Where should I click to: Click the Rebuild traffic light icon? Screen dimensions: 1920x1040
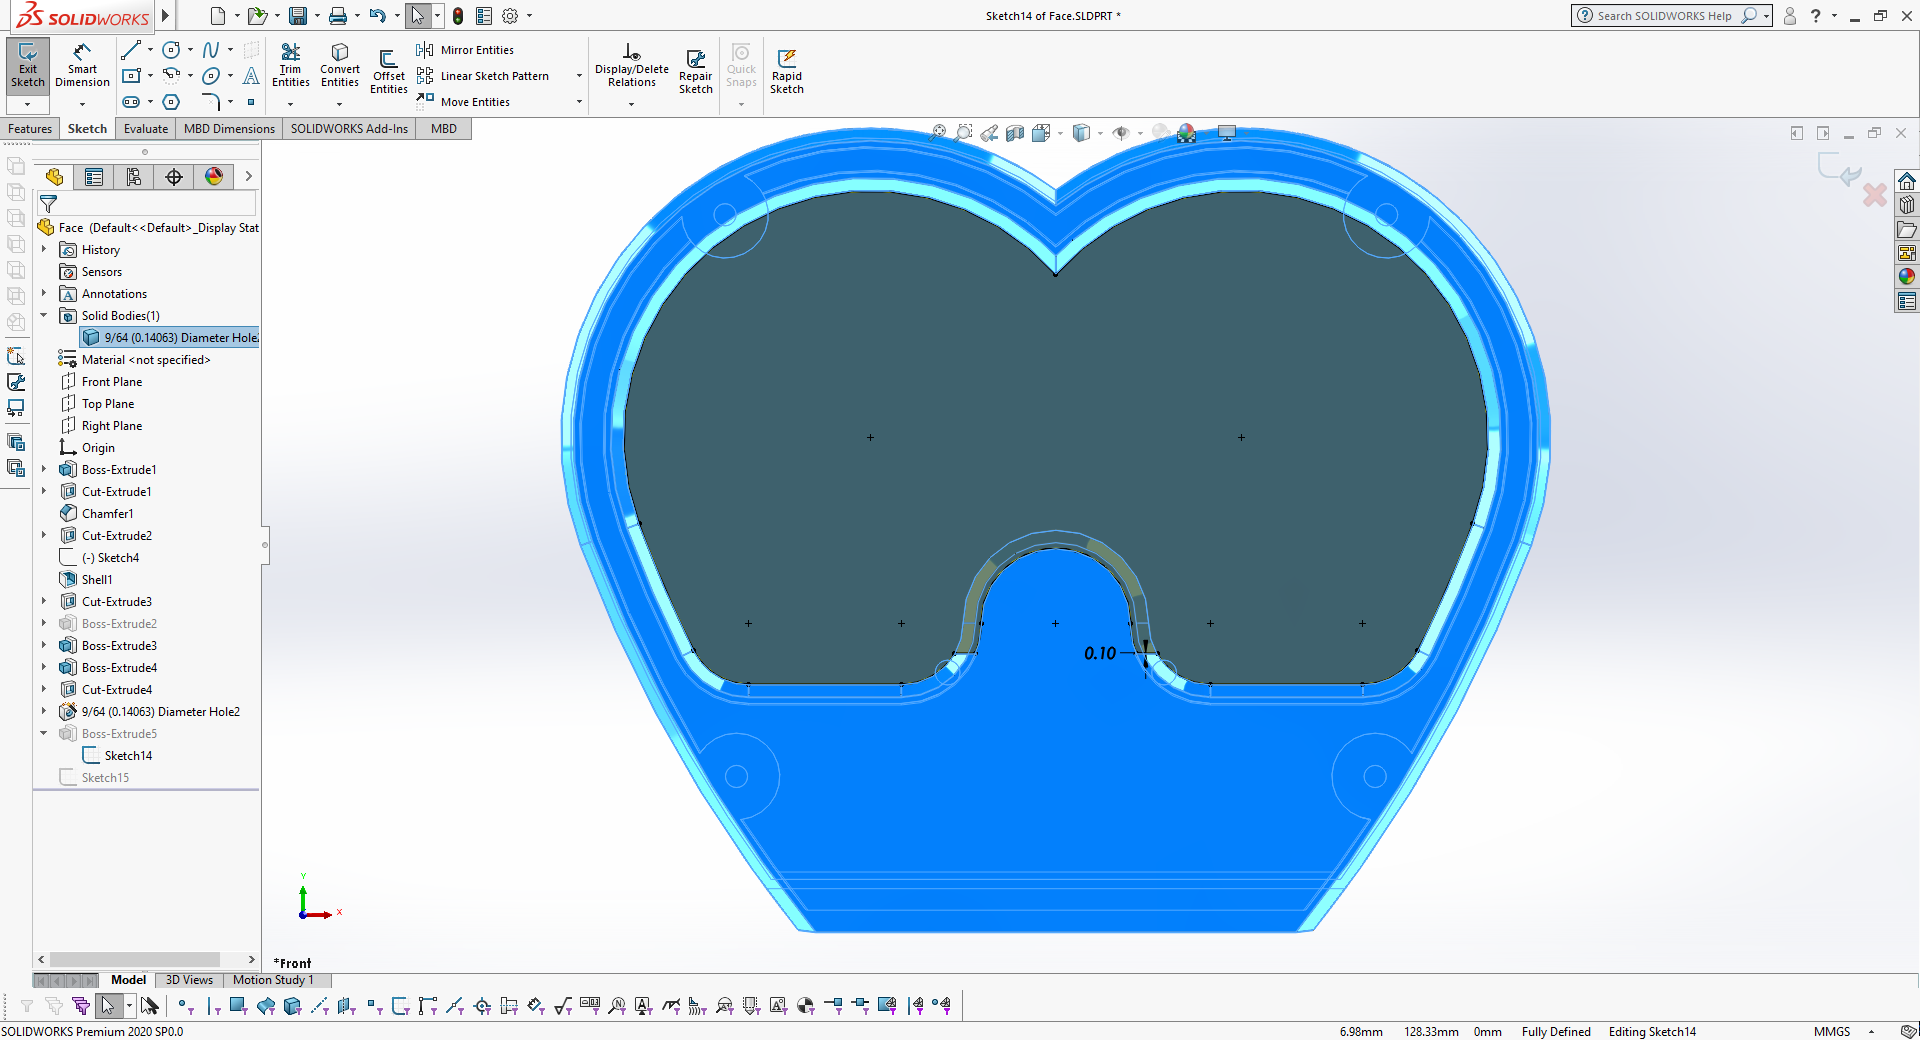[x=458, y=16]
